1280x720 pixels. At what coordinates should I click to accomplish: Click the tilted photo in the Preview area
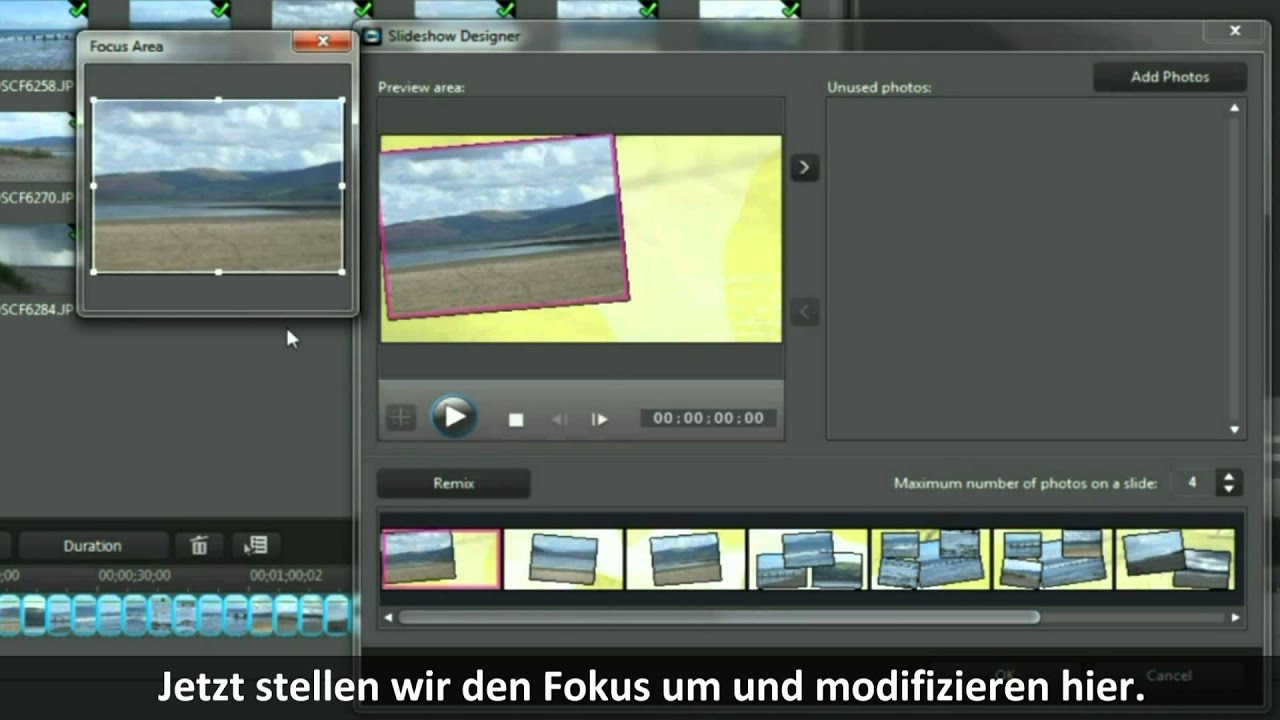tap(504, 227)
